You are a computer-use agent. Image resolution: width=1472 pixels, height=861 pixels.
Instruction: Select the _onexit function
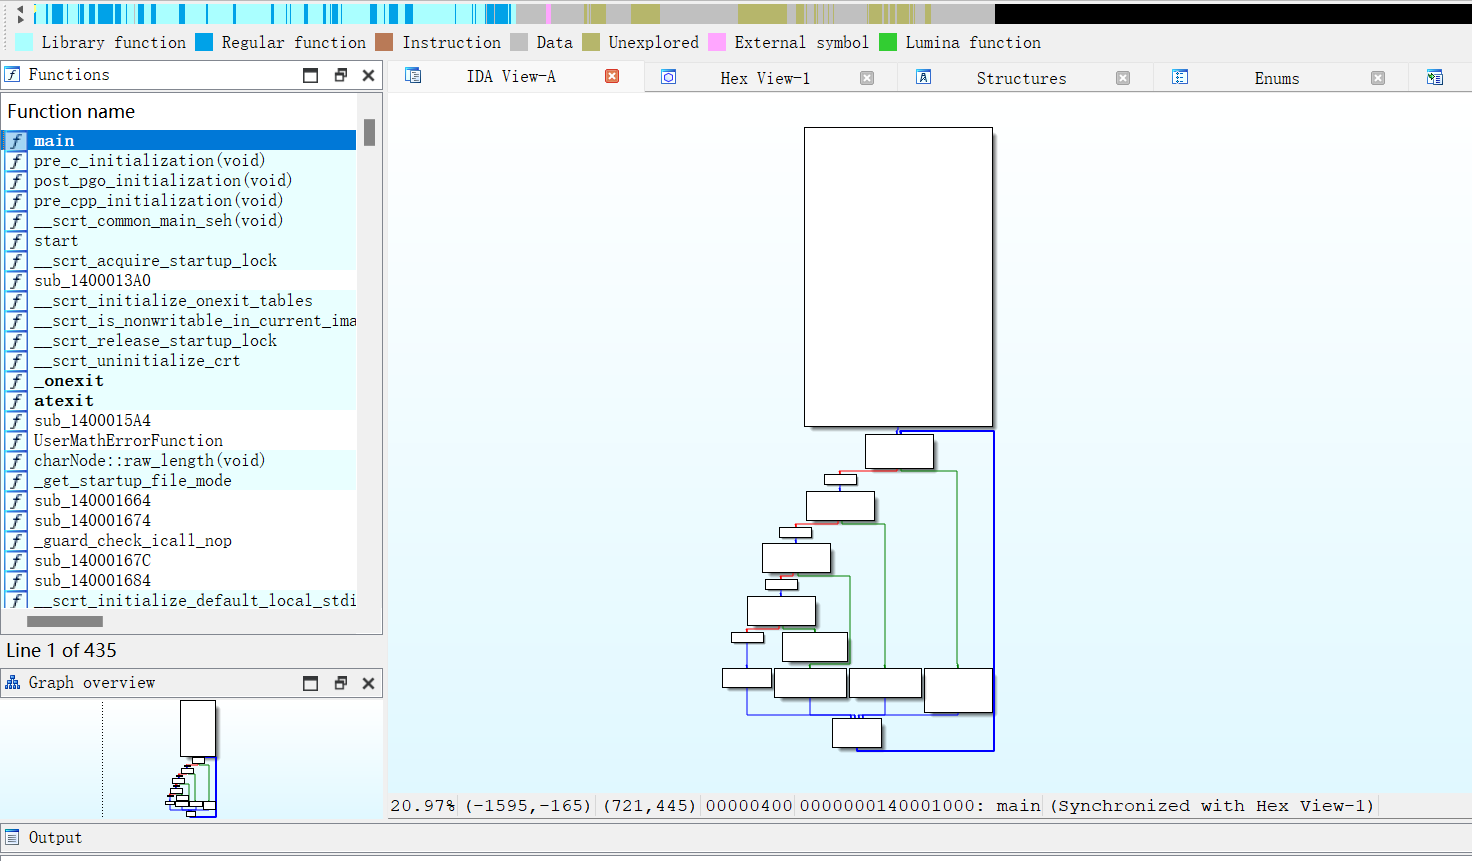(180, 380)
